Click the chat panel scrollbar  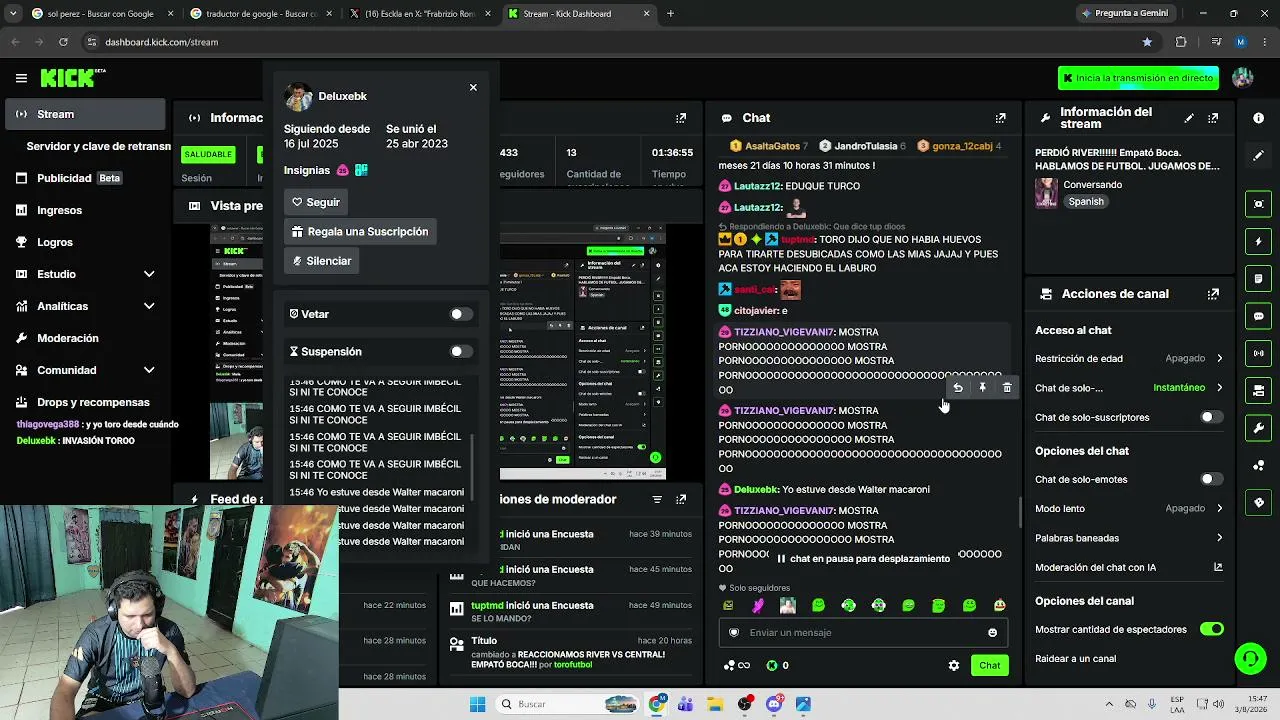1019,512
